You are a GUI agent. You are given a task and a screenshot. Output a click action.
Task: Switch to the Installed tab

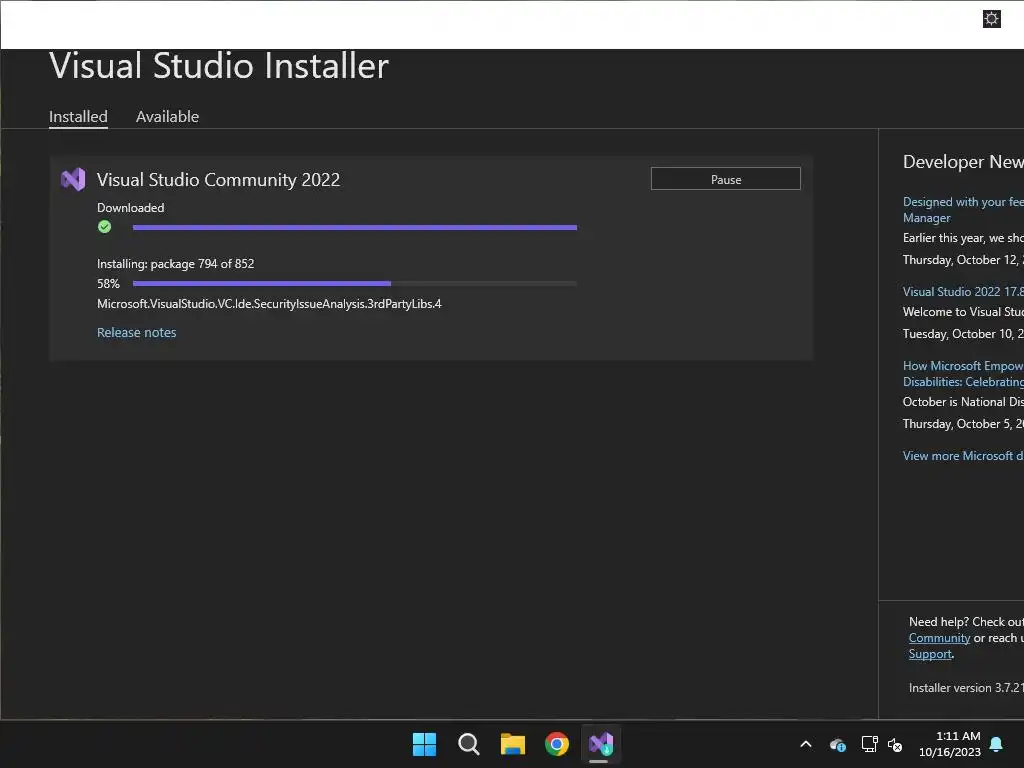point(78,117)
